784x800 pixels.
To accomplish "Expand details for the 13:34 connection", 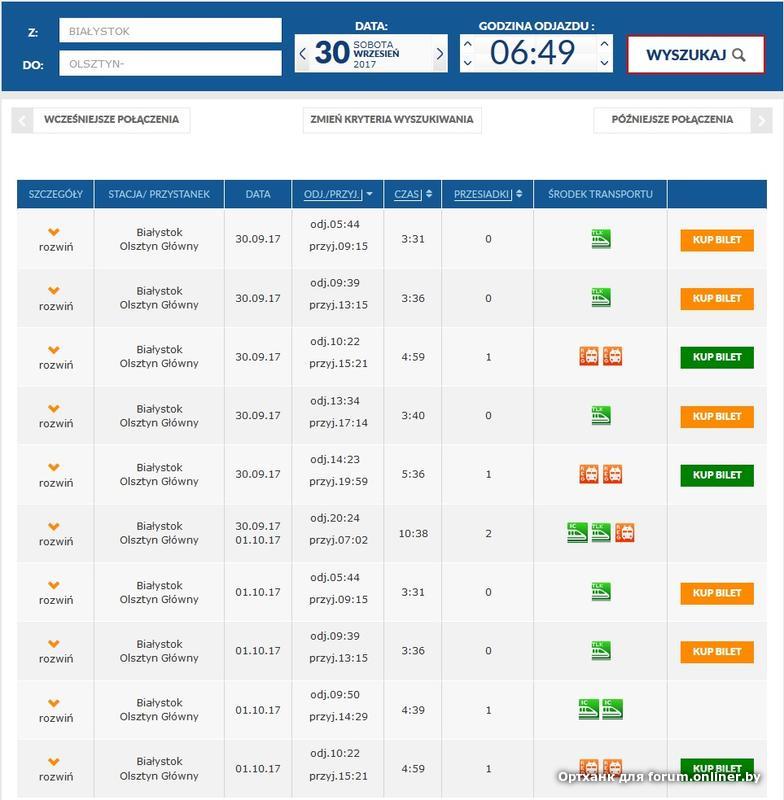I will click(x=55, y=416).
